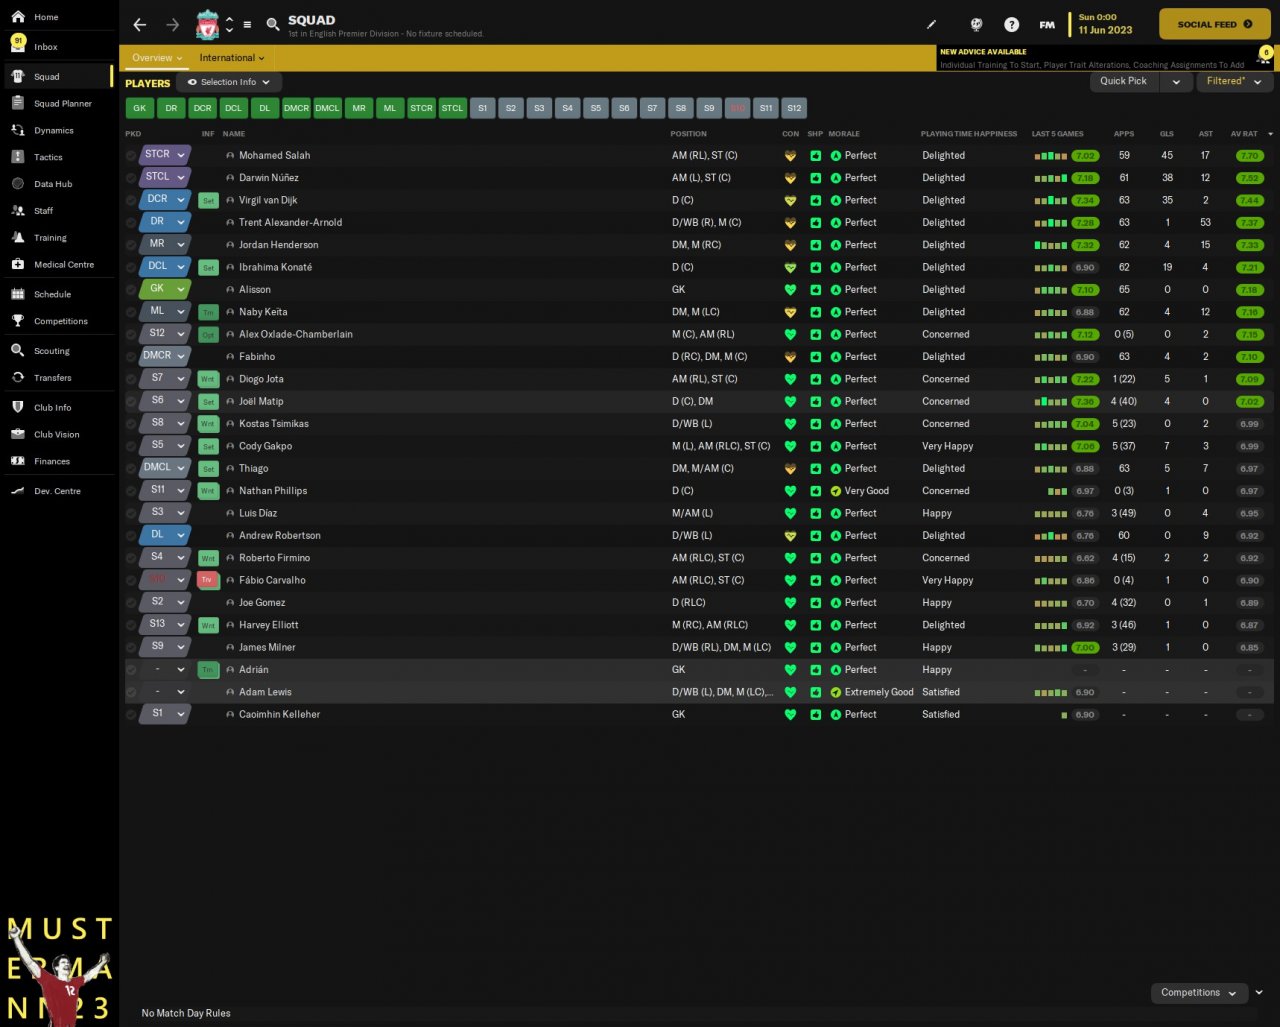Open the empty position dropdown for Adam Lewis
Screen dimensions: 1280x1027
pyautogui.click(x=165, y=692)
